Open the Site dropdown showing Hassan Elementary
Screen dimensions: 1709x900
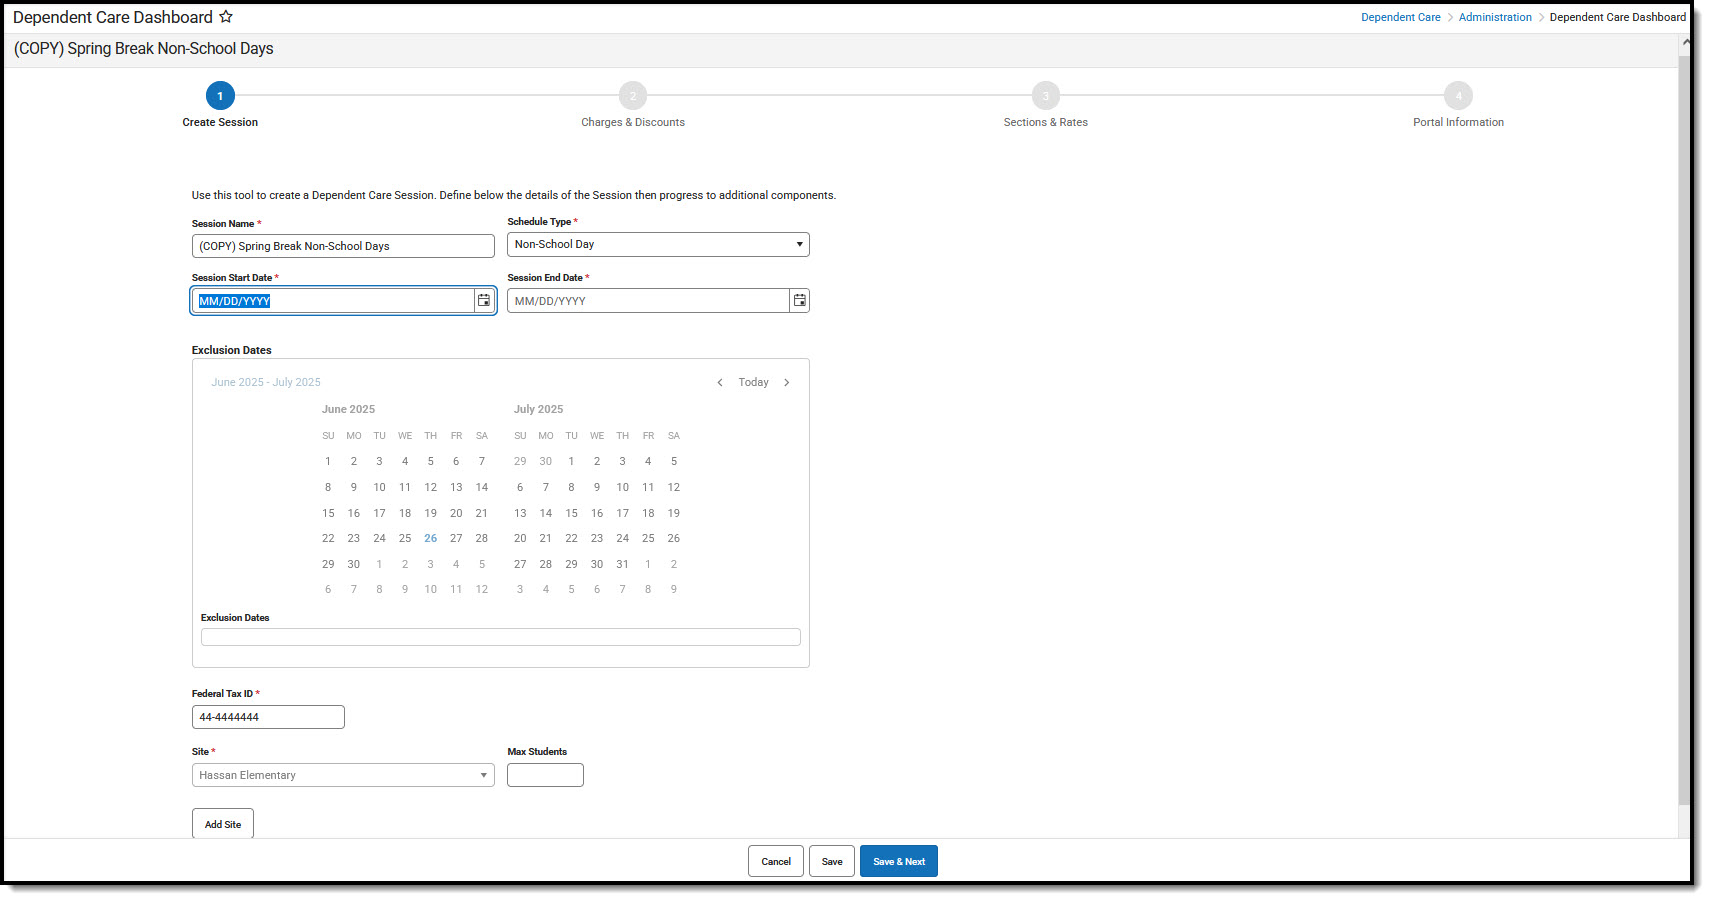(x=343, y=775)
